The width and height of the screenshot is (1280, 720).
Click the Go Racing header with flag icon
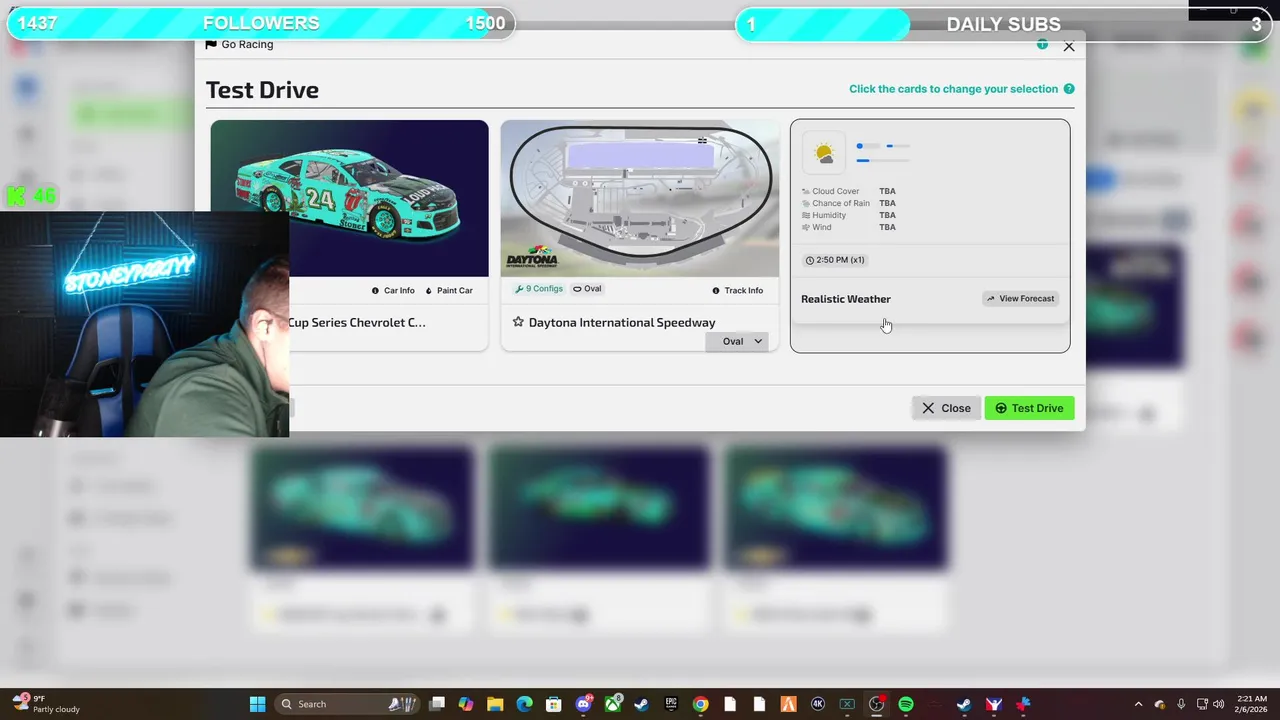239,44
